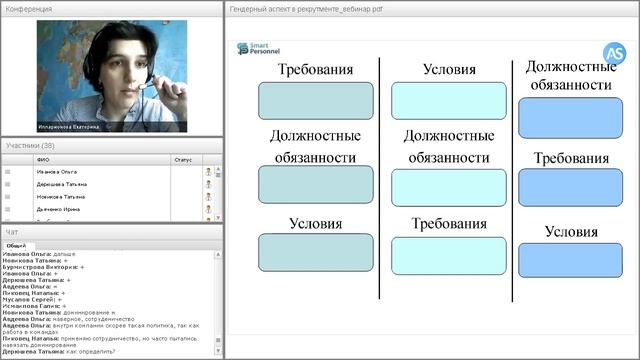Click the gray box under first-column Условия
This screenshot has width=640, height=360.
coord(316,252)
